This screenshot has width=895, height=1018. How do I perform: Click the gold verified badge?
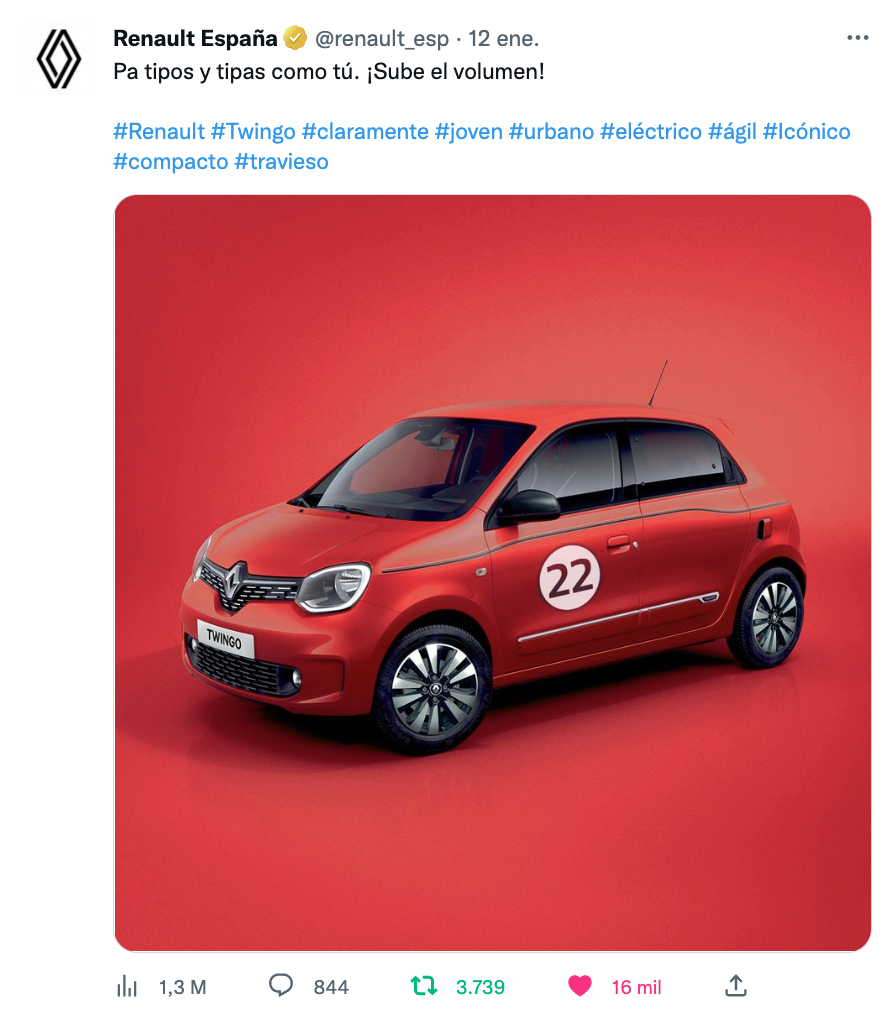click(295, 38)
